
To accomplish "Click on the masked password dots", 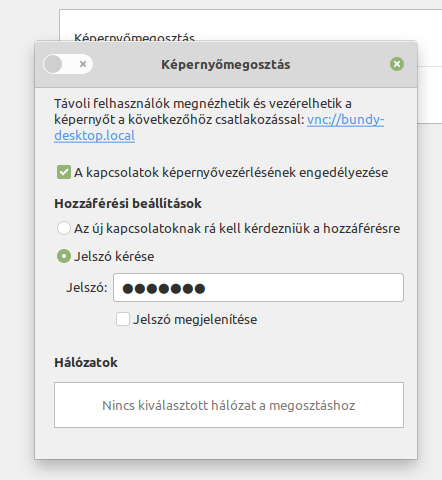I will click(x=164, y=289).
